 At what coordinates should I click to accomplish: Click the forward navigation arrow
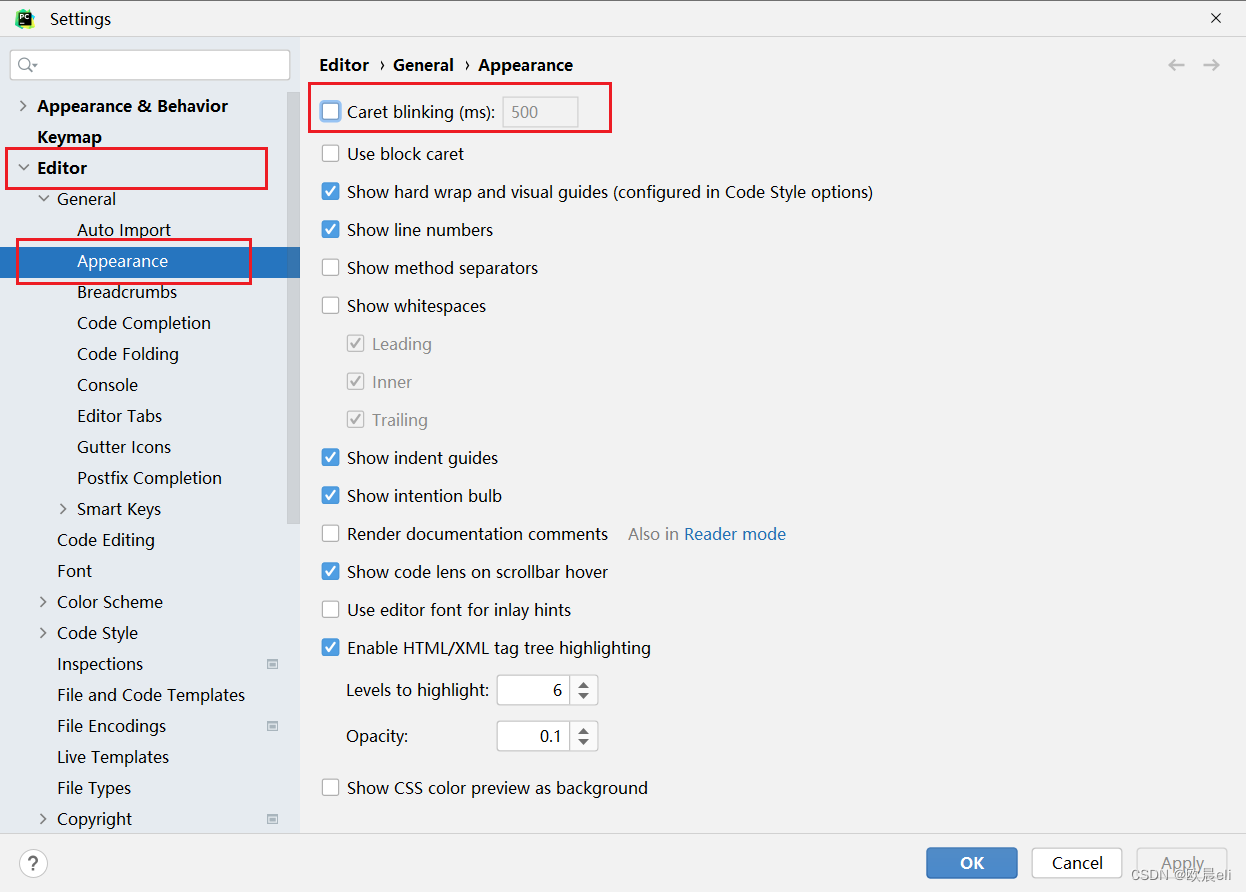(1211, 65)
